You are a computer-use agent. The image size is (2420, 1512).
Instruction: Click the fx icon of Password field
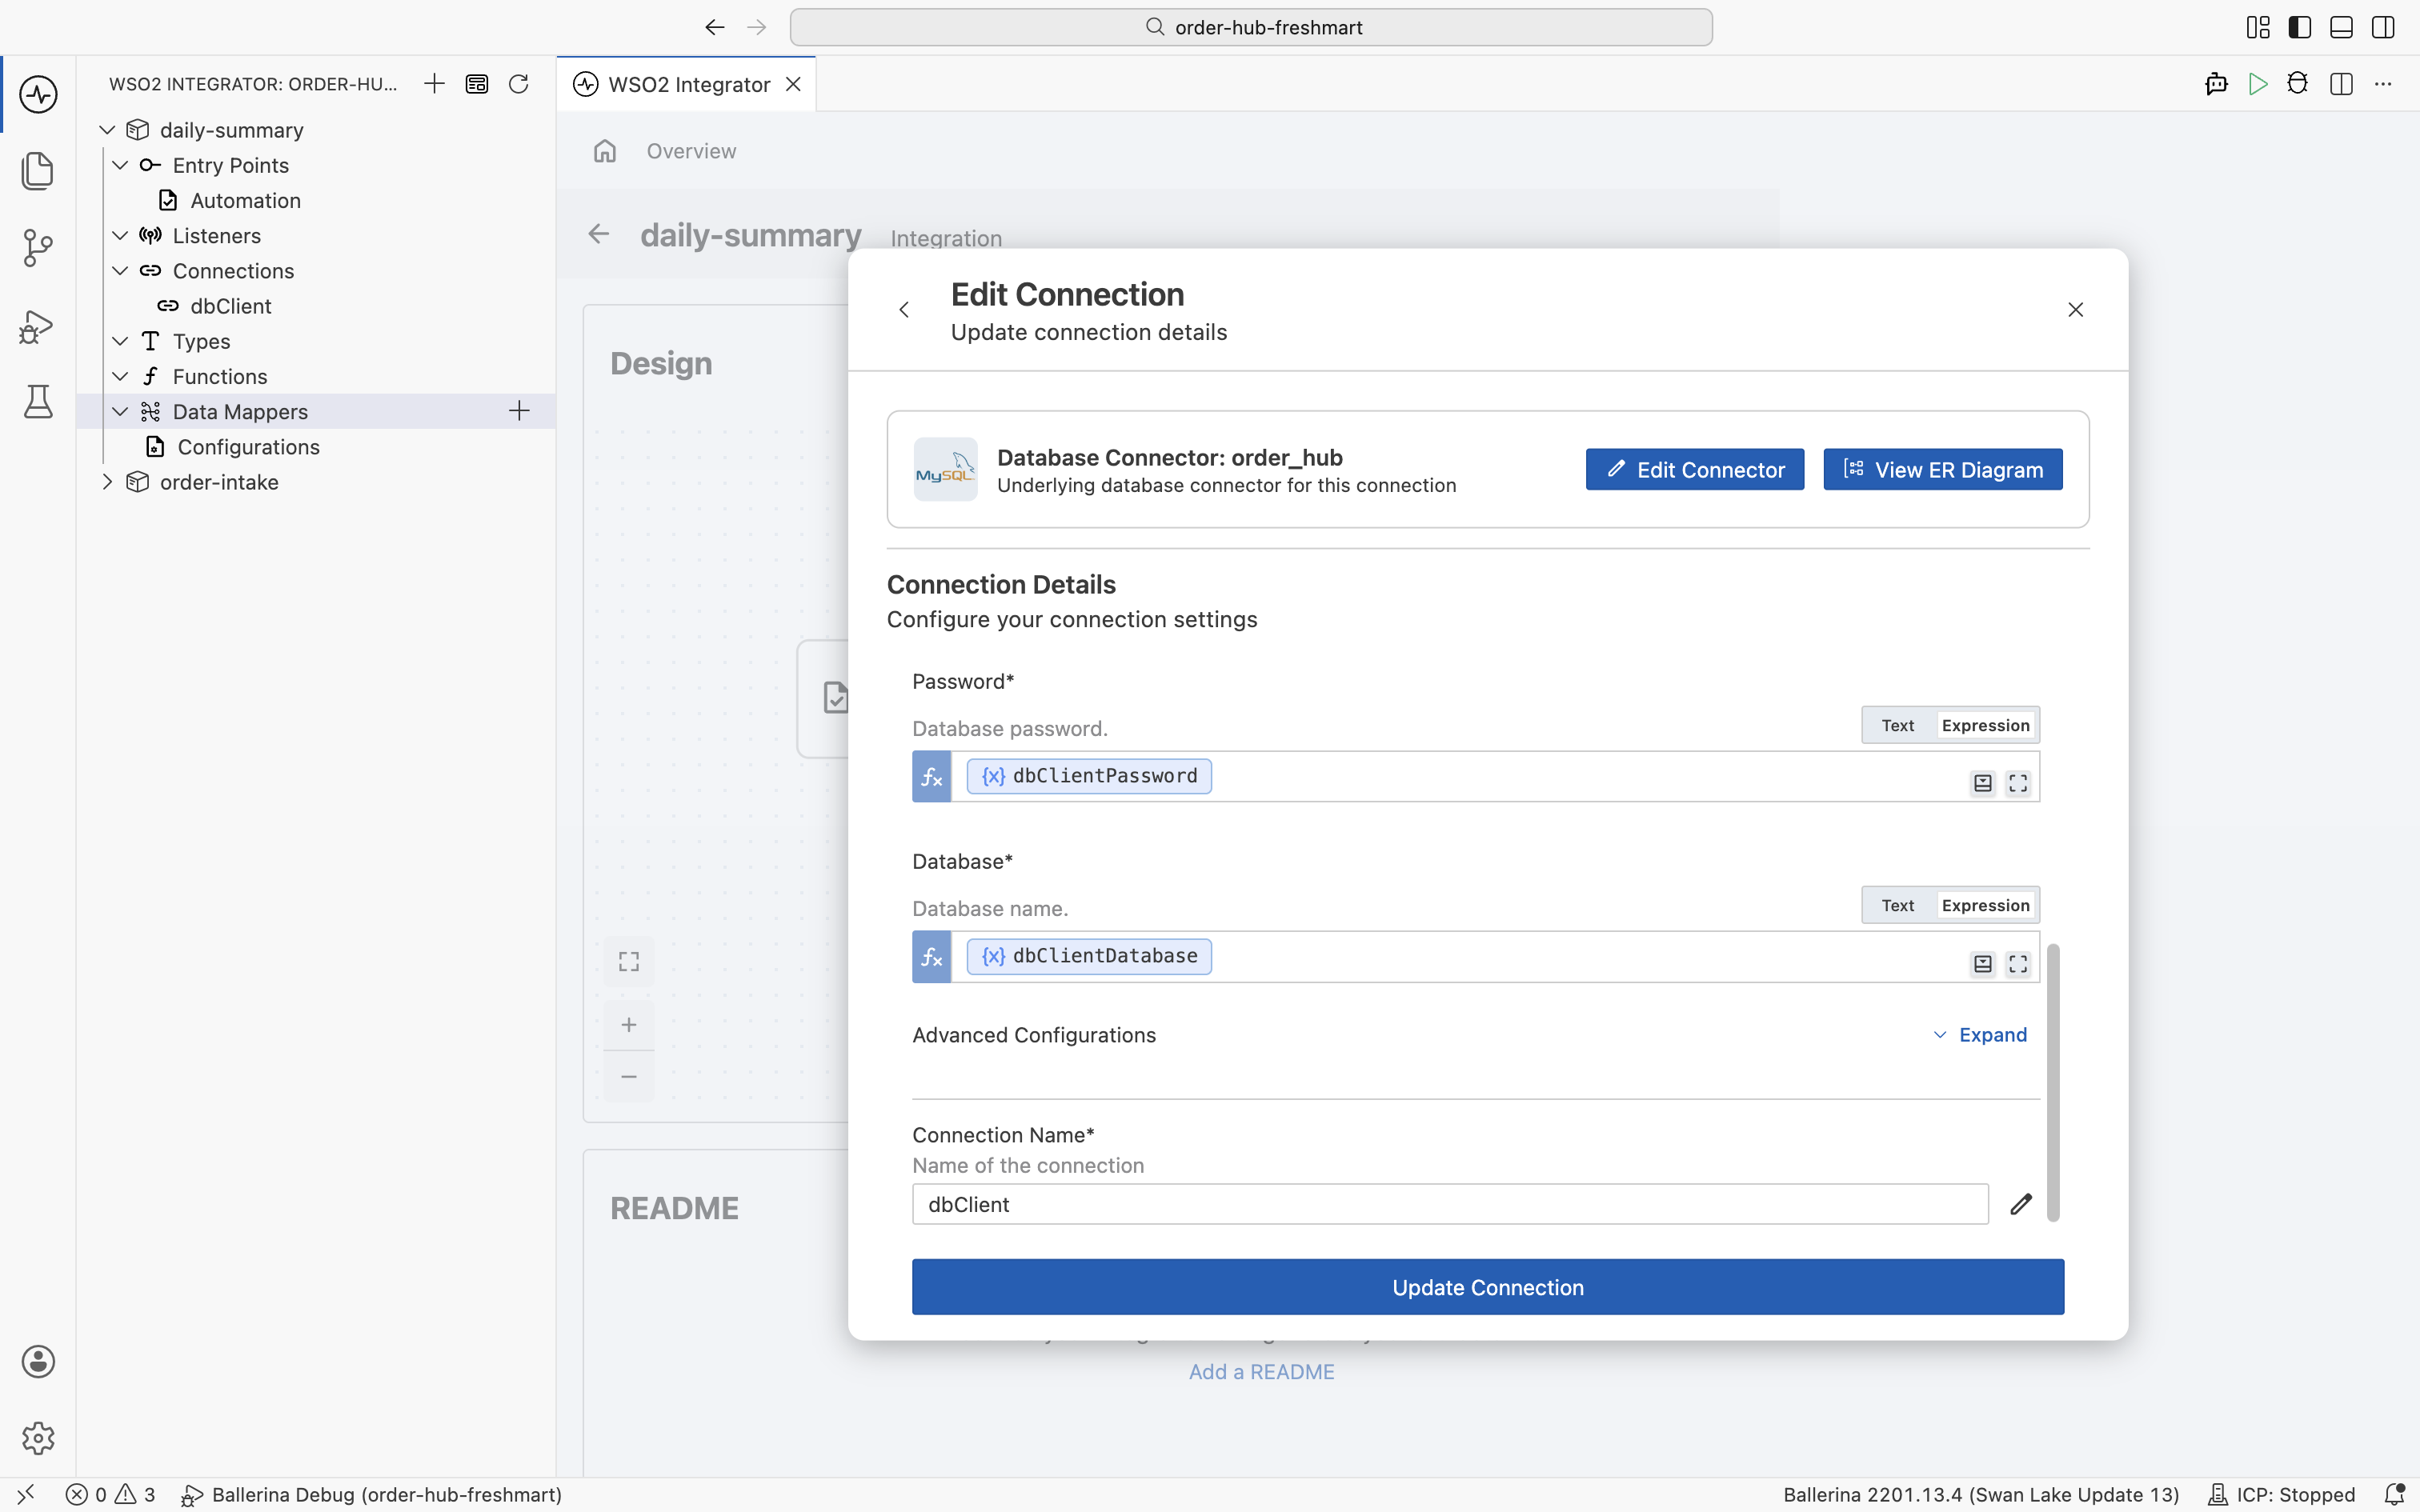931,777
